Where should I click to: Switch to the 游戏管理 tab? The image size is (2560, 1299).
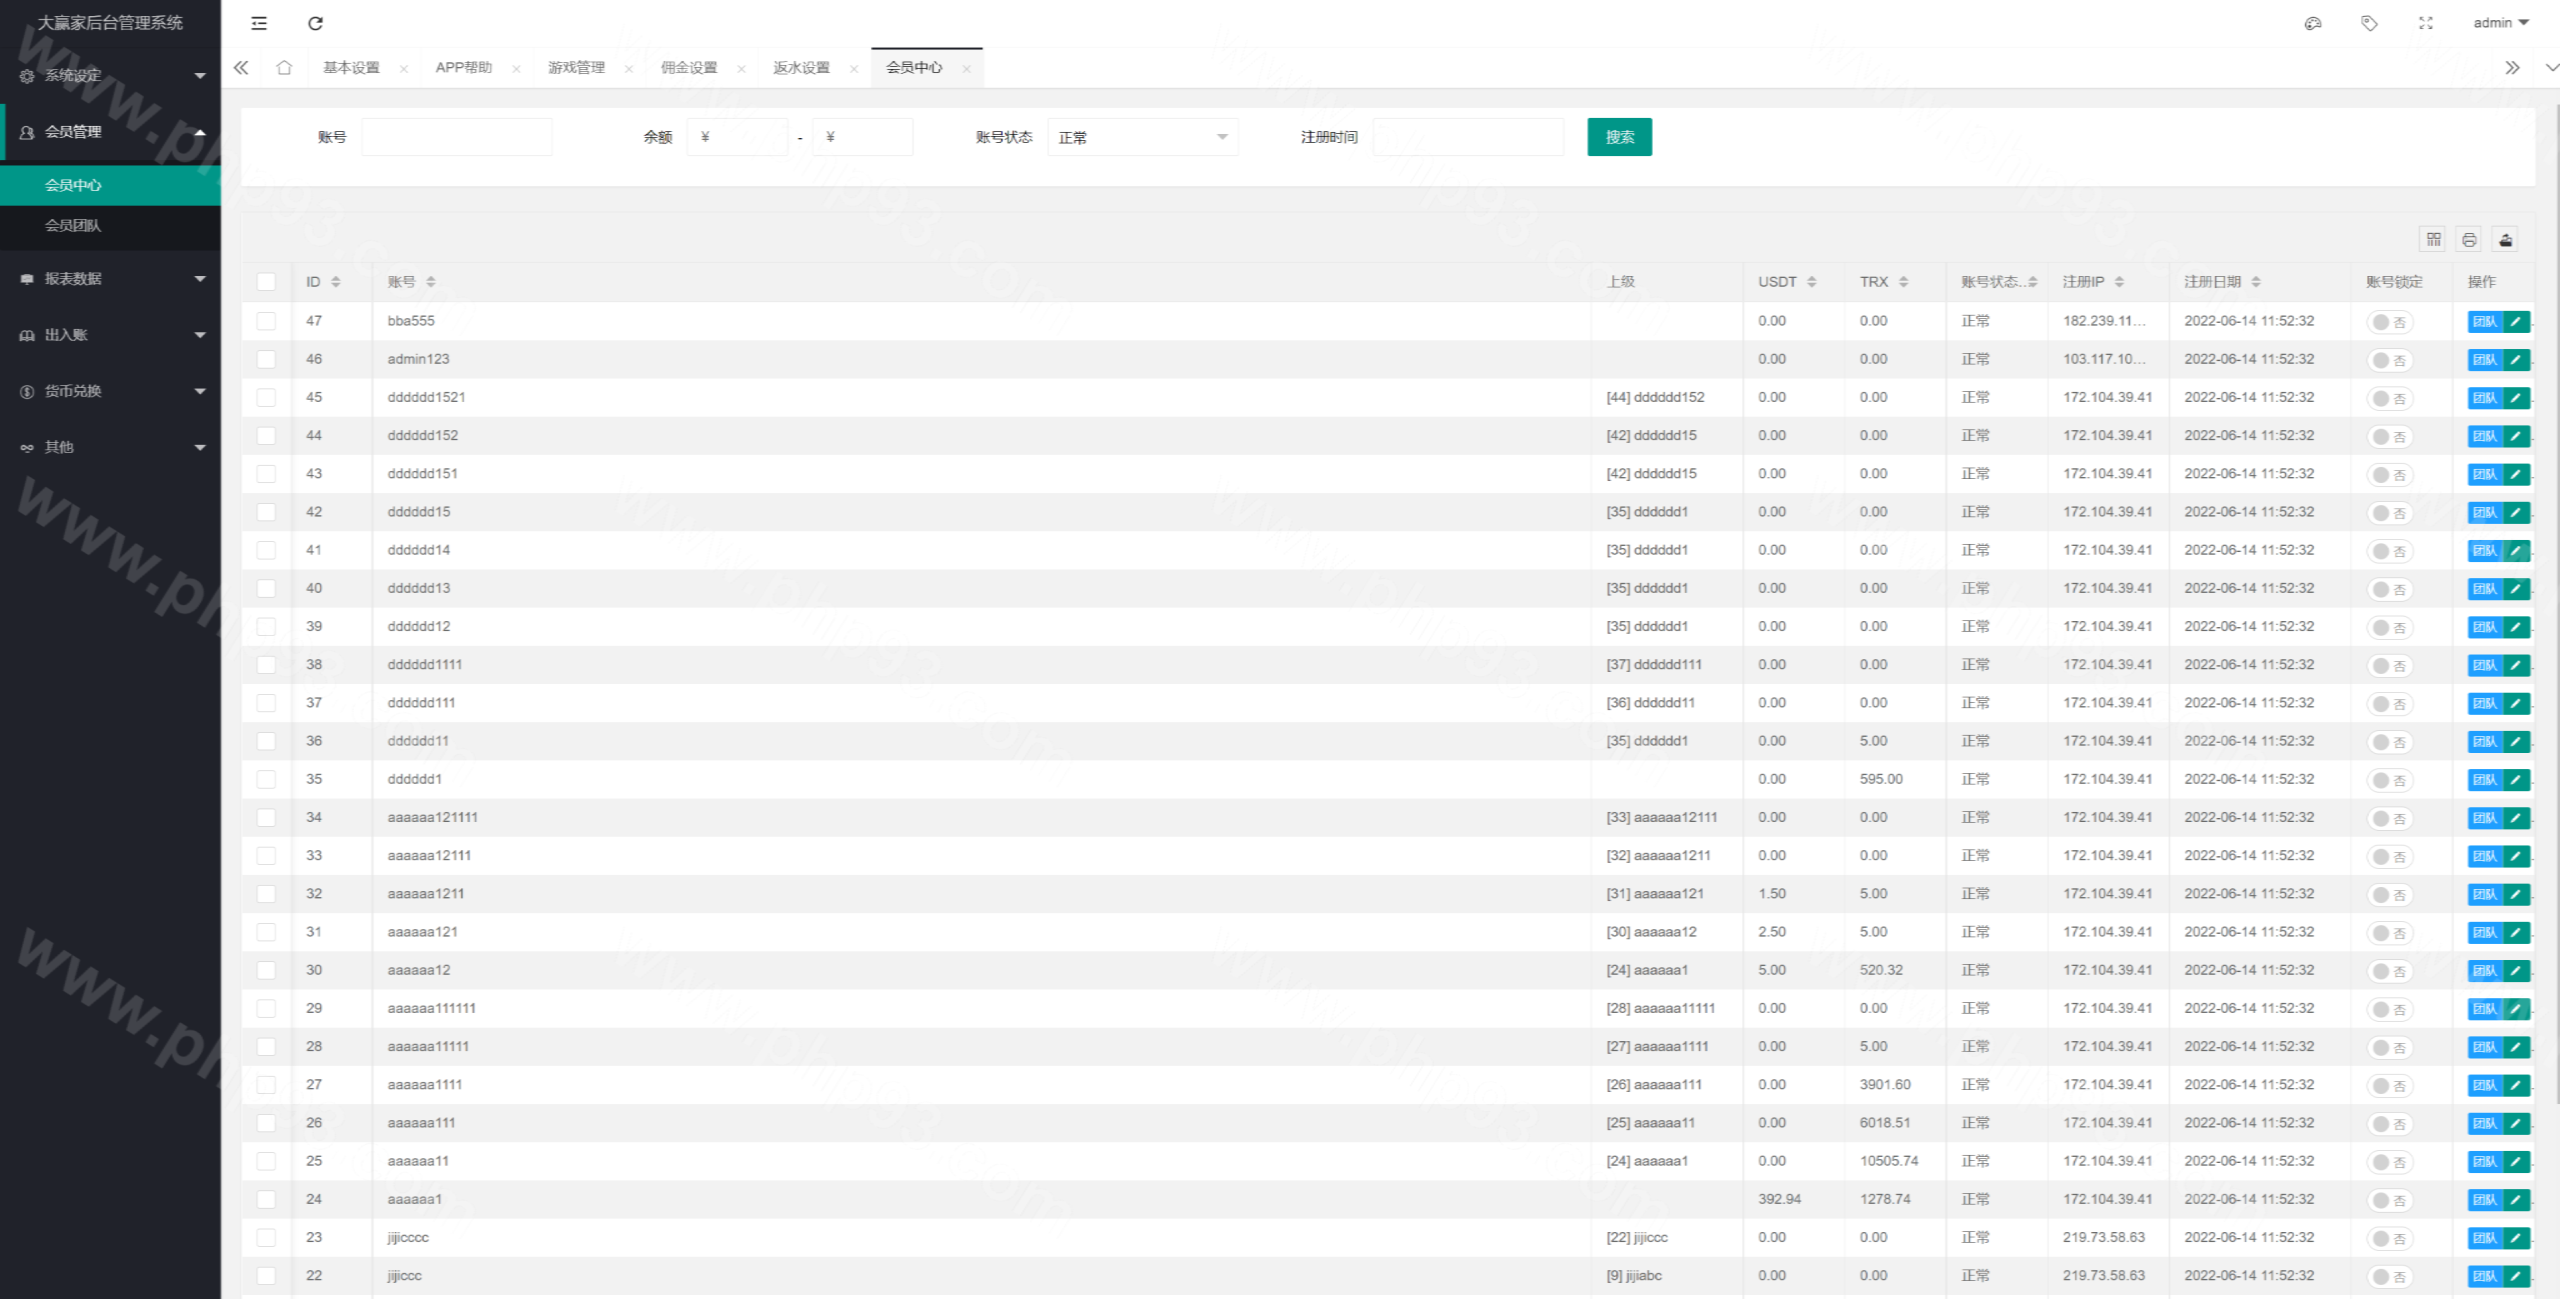click(x=576, y=68)
